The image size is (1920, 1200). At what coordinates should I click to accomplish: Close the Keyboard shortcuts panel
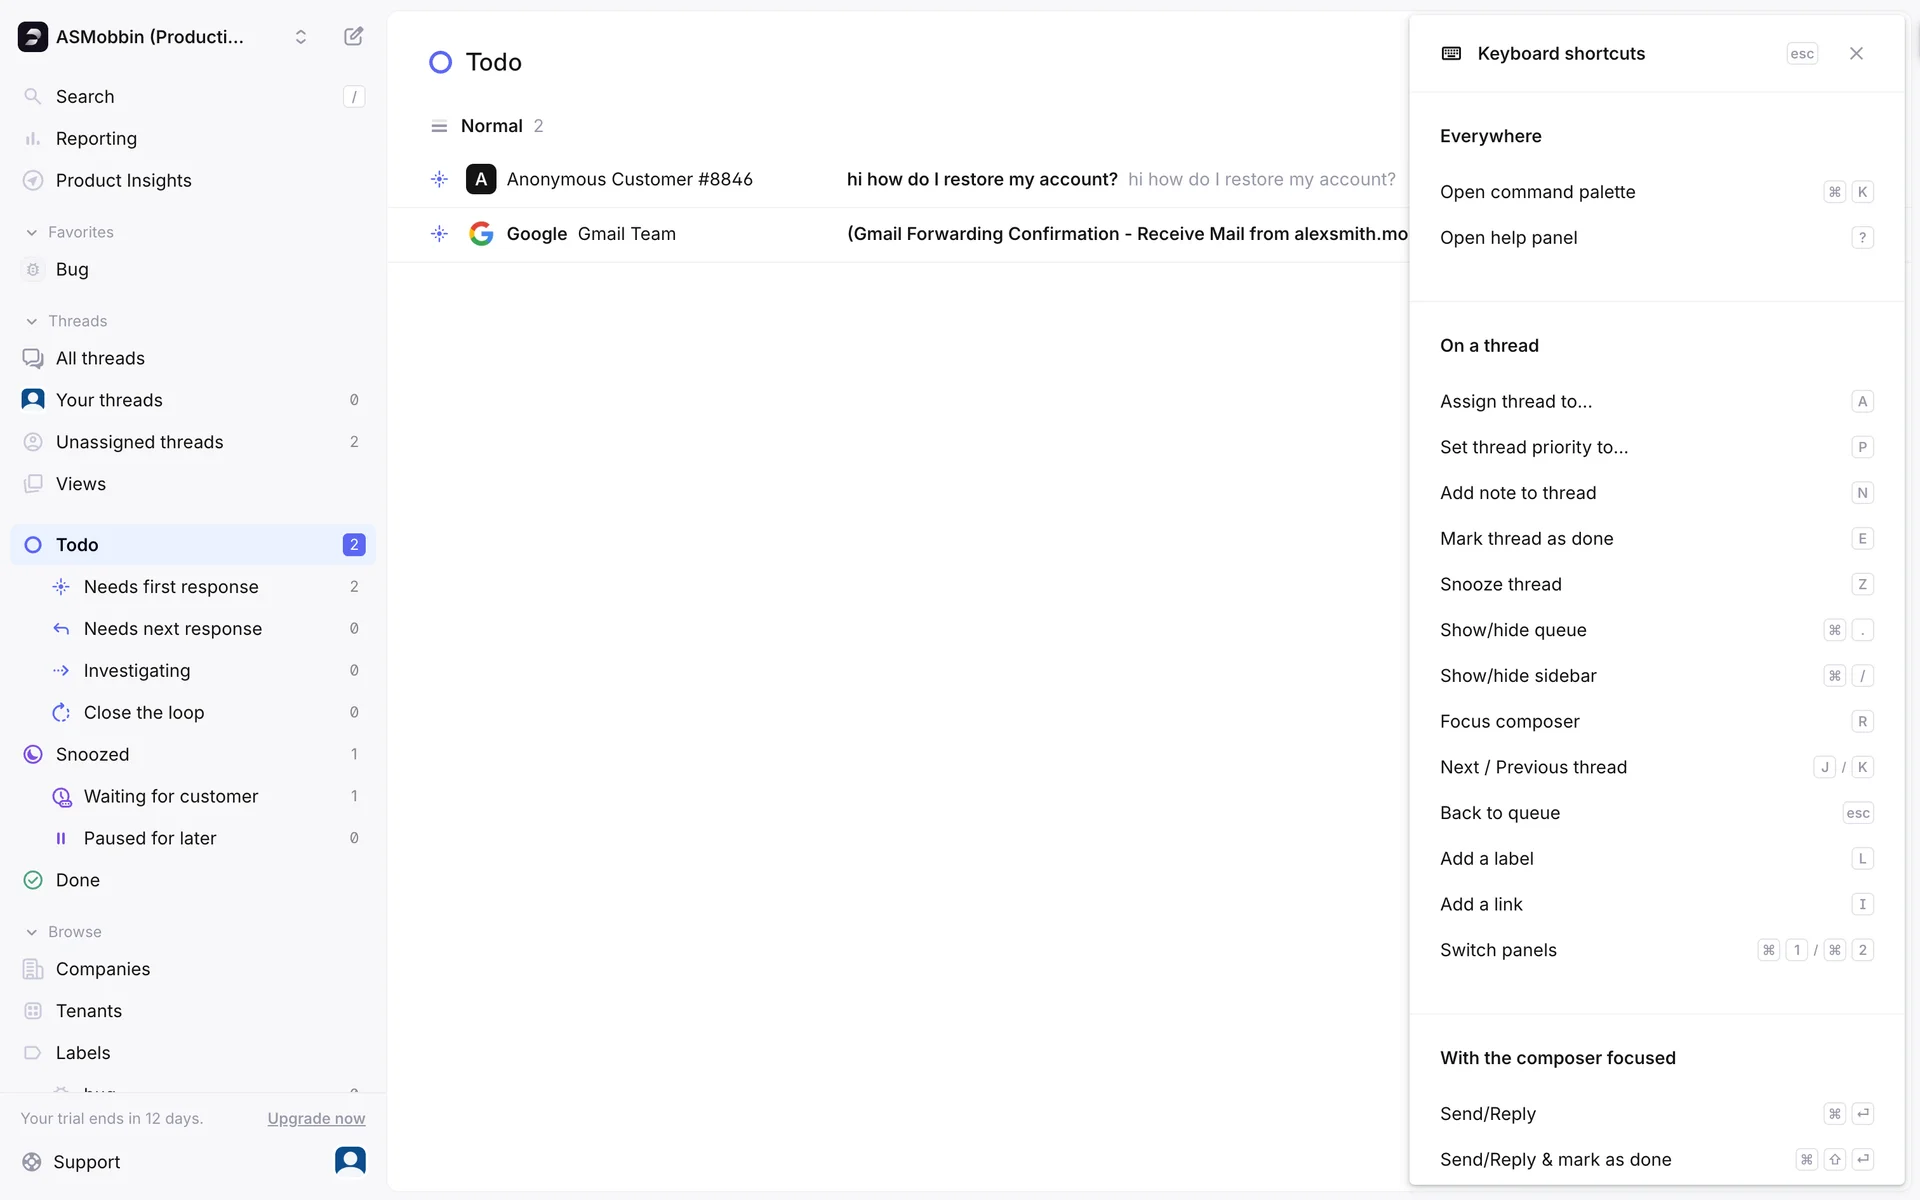coord(1856,54)
